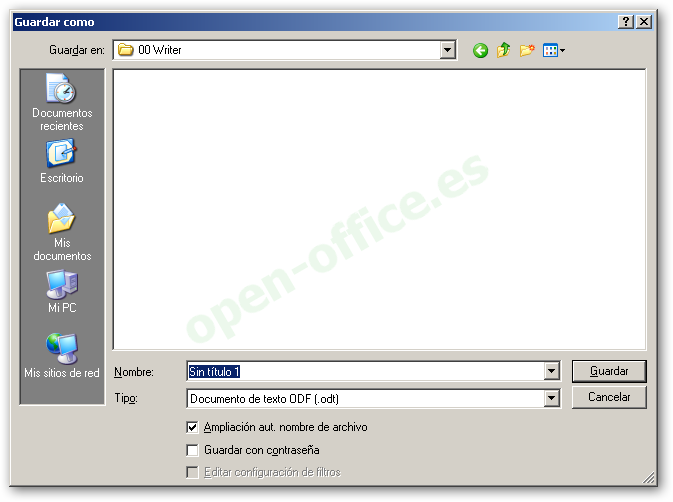The width and height of the screenshot is (673, 502).
Task: Jump to Escritorio location
Action: 62,161
